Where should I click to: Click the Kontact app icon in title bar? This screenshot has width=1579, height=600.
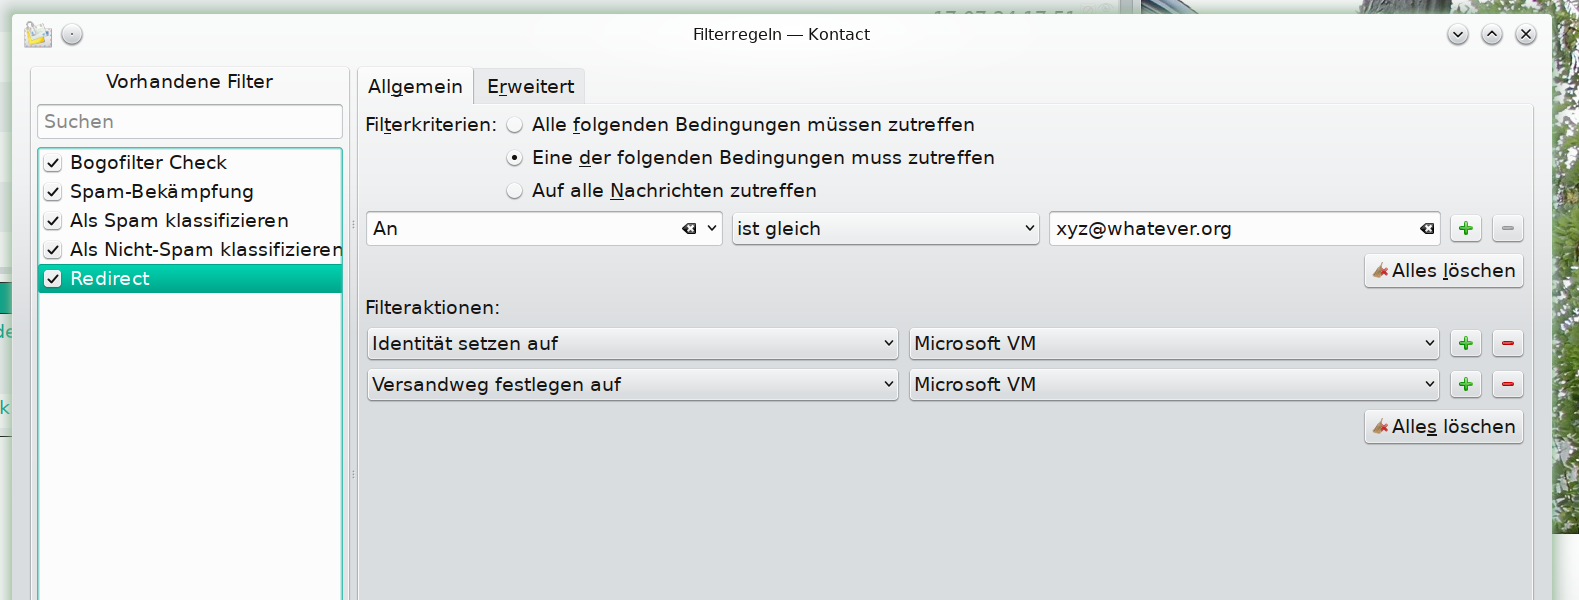[x=38, y=34]
